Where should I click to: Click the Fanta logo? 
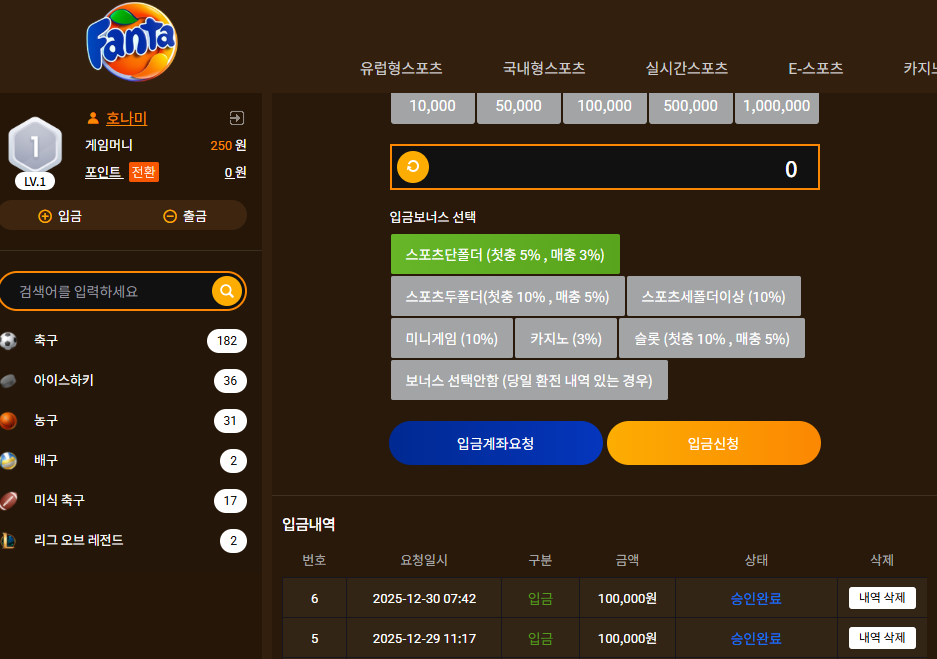coord(132,42)
